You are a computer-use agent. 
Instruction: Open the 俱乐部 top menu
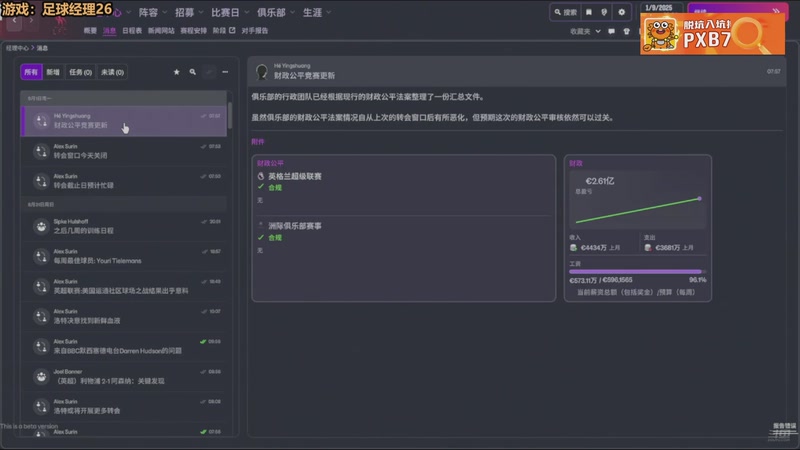(271, 12)
